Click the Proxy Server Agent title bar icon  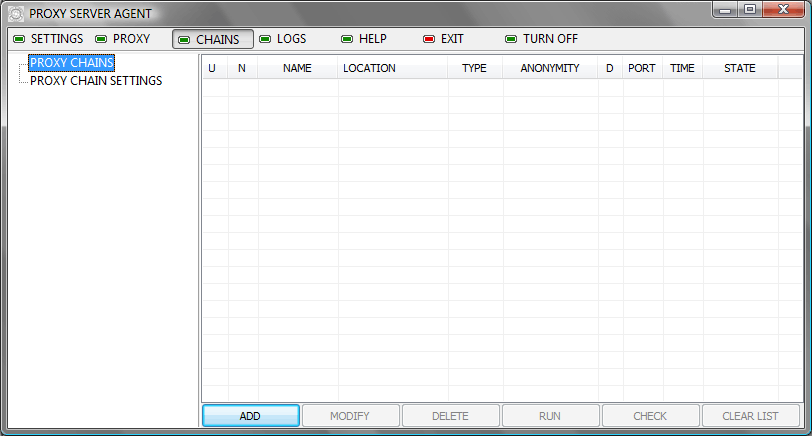tap(17, 14)
